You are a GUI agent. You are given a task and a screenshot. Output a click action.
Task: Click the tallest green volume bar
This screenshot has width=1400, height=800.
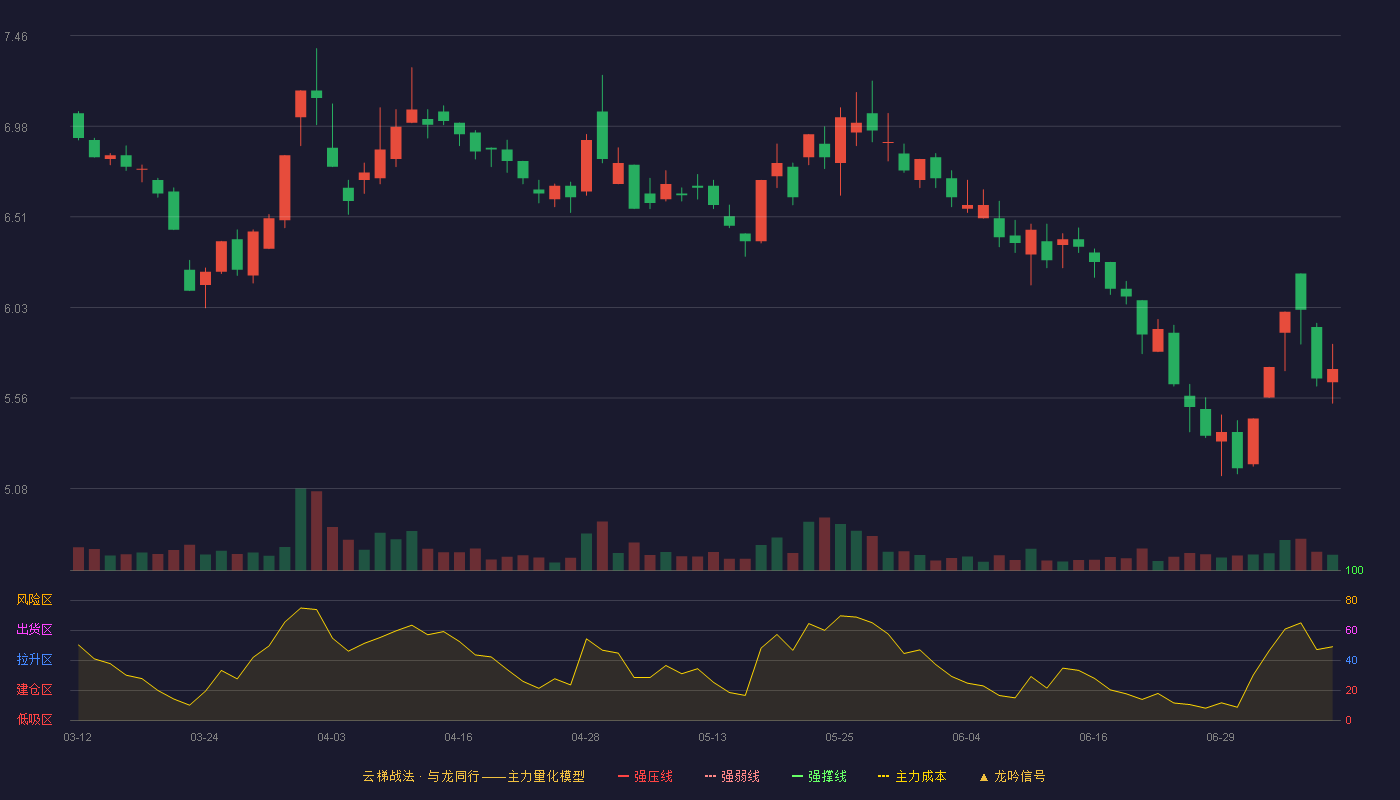tap(300, 529)
